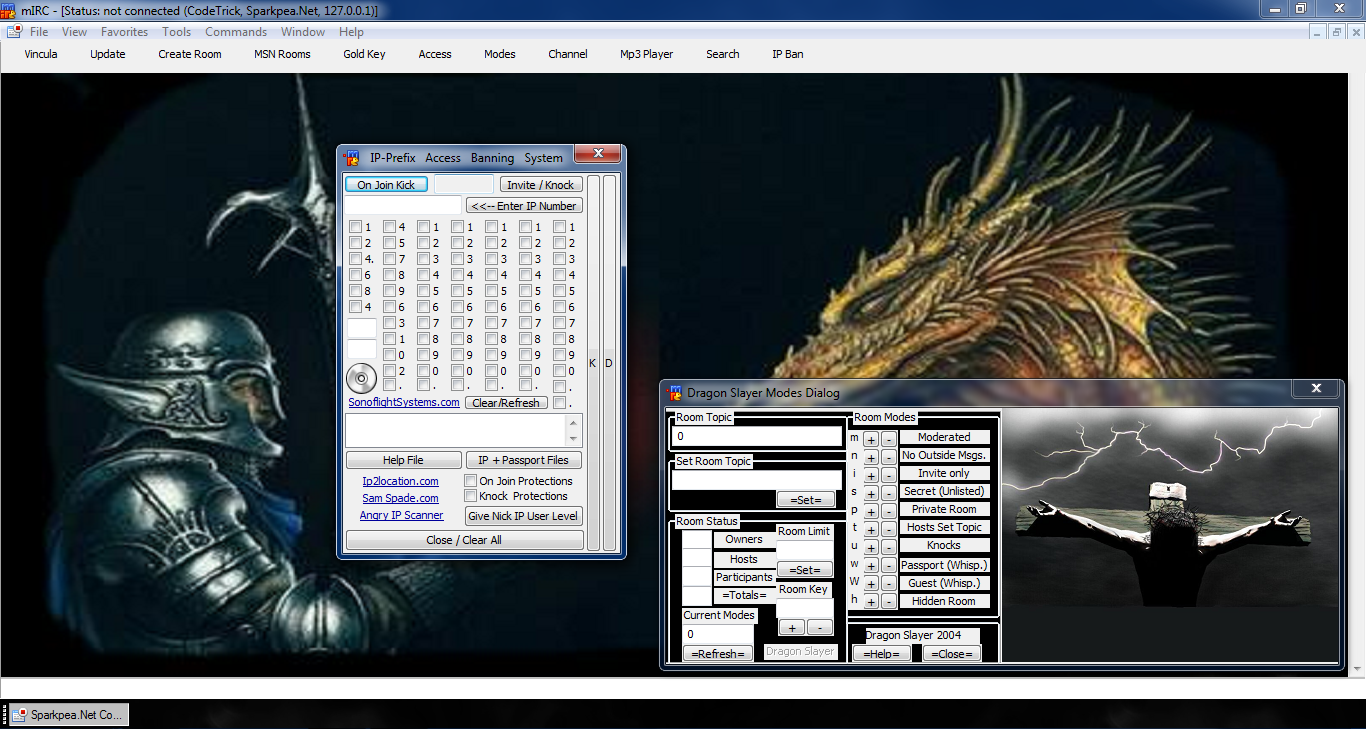
Task: Click the + button under Room Key
Action: click(791, 627)
